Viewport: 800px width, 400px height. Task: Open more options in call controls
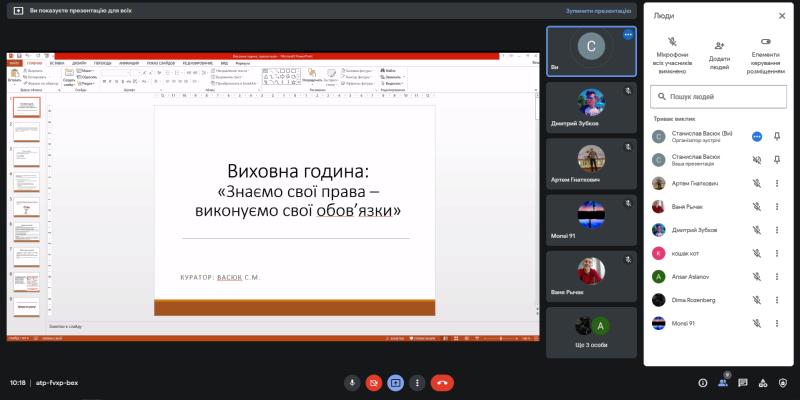pos(417,382)
